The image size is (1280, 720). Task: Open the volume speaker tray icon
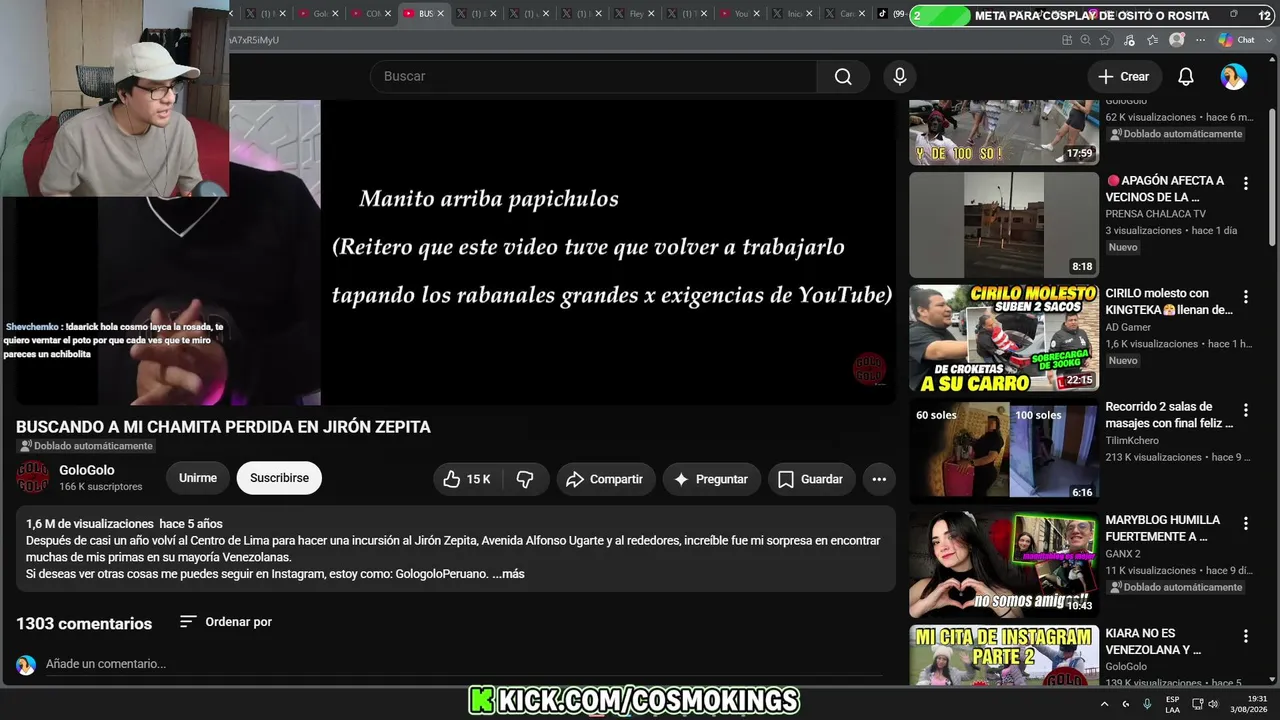[1212, 704]
